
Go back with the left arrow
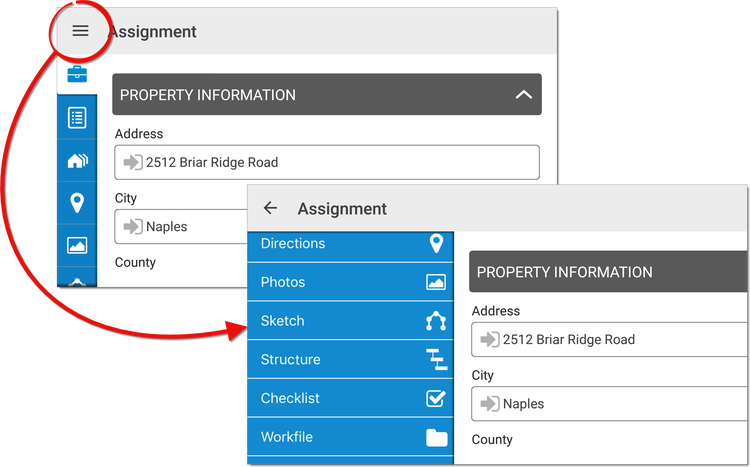click(x=270, y=208)
